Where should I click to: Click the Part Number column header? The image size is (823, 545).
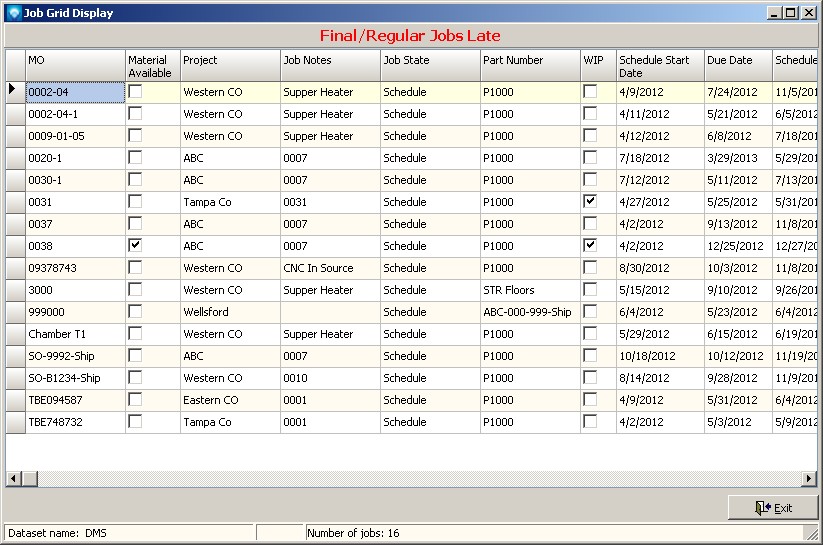[x=529, y=66]
